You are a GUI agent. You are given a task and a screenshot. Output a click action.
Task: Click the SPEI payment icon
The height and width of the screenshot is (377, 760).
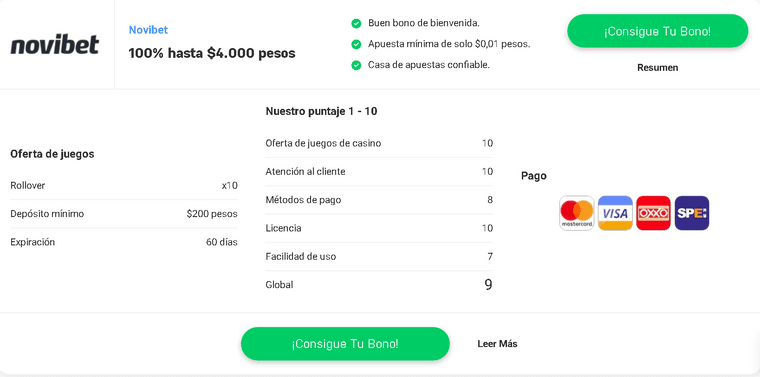(x=692, y=213)
